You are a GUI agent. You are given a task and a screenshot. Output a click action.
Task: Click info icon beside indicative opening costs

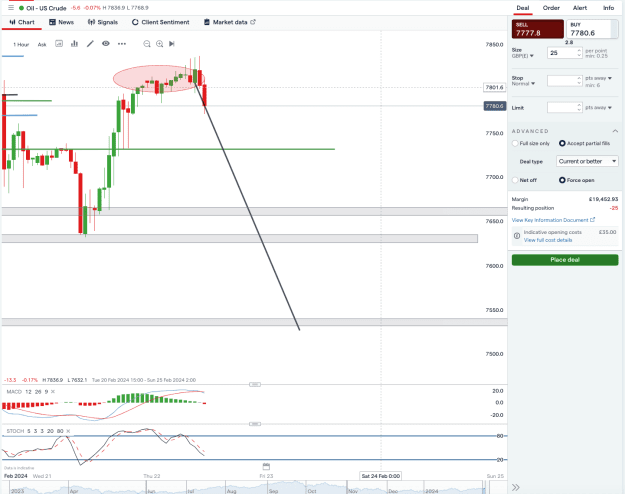pyautogui.click(x=517, y=236)
